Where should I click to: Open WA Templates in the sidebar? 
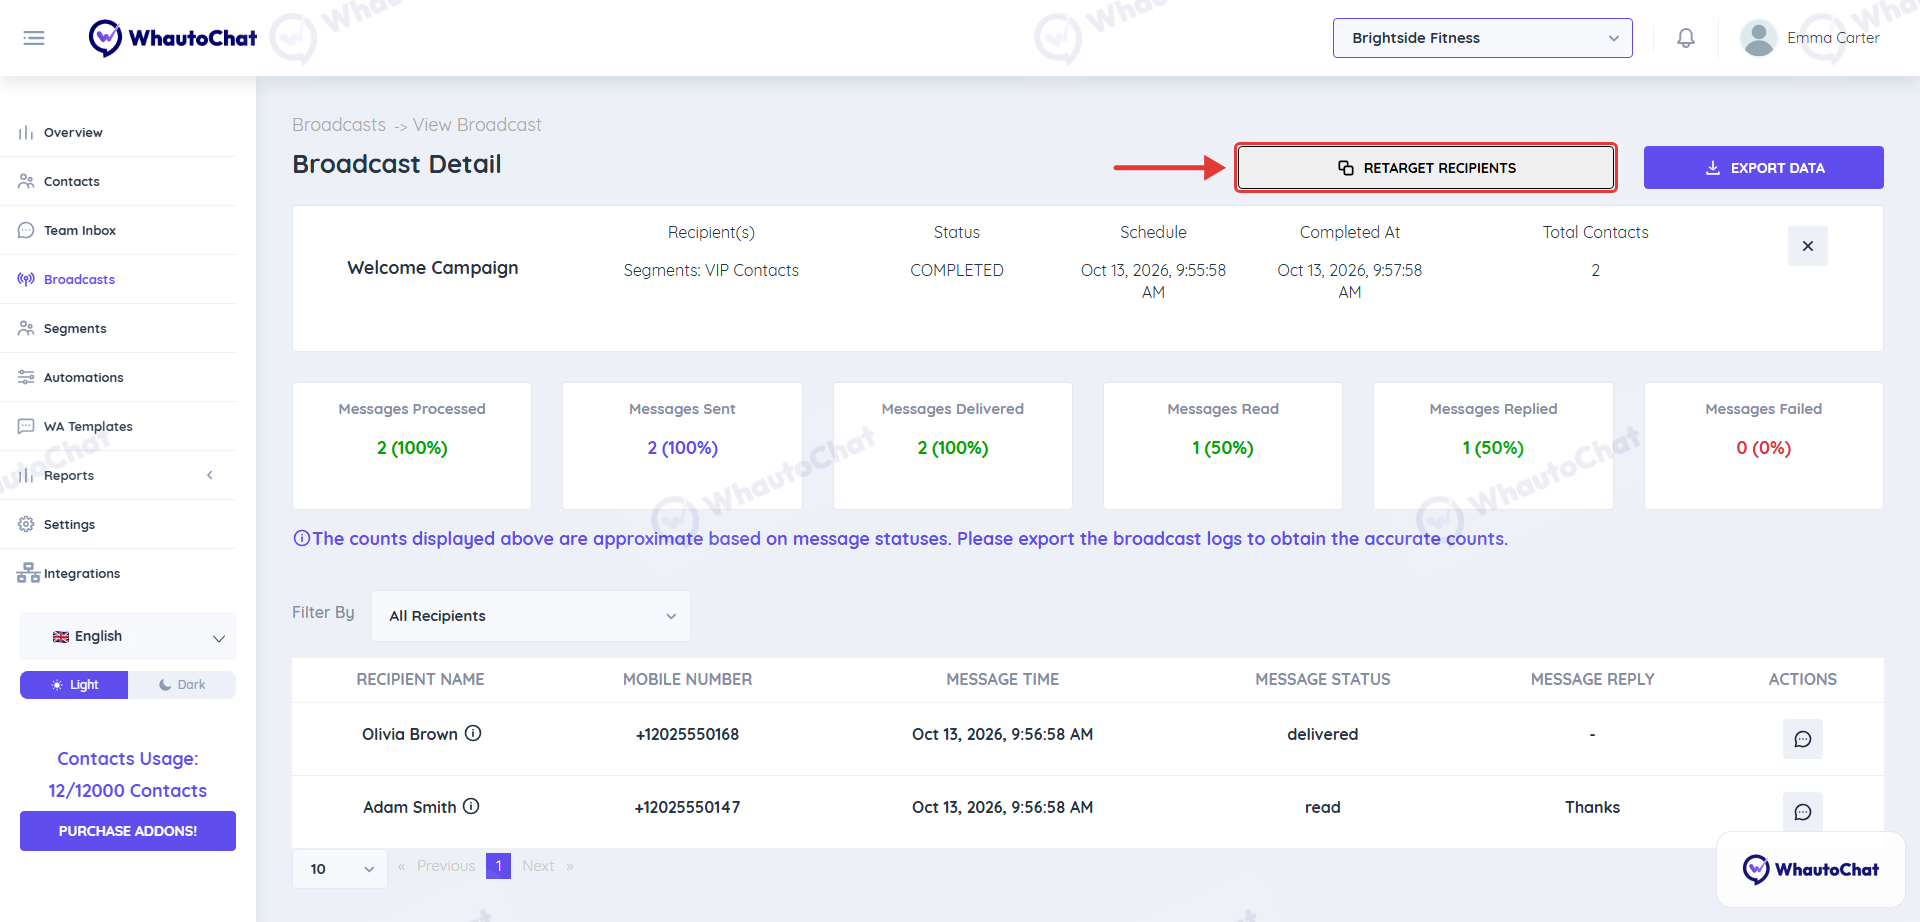[x=88, y=426]
